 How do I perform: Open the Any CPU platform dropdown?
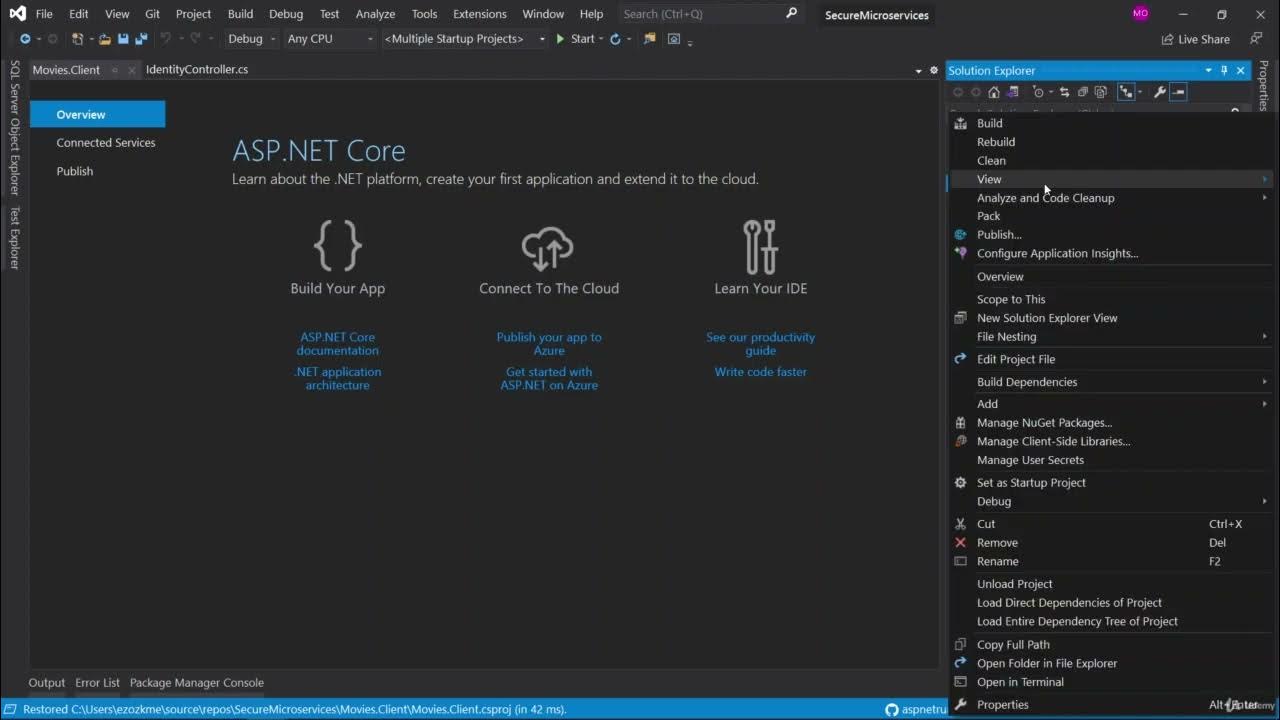330,39
